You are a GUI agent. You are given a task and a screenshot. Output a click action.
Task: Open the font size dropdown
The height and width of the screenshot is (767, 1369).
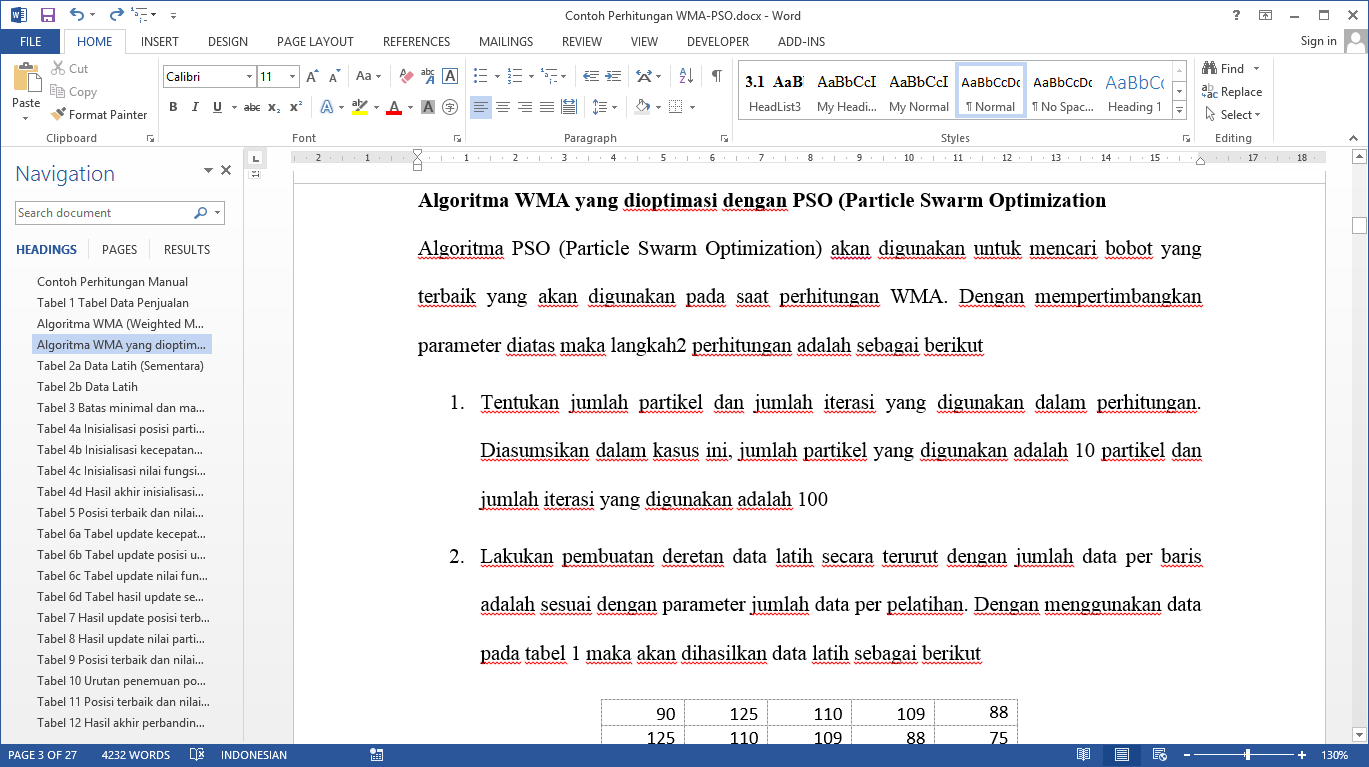coord(292,77)
